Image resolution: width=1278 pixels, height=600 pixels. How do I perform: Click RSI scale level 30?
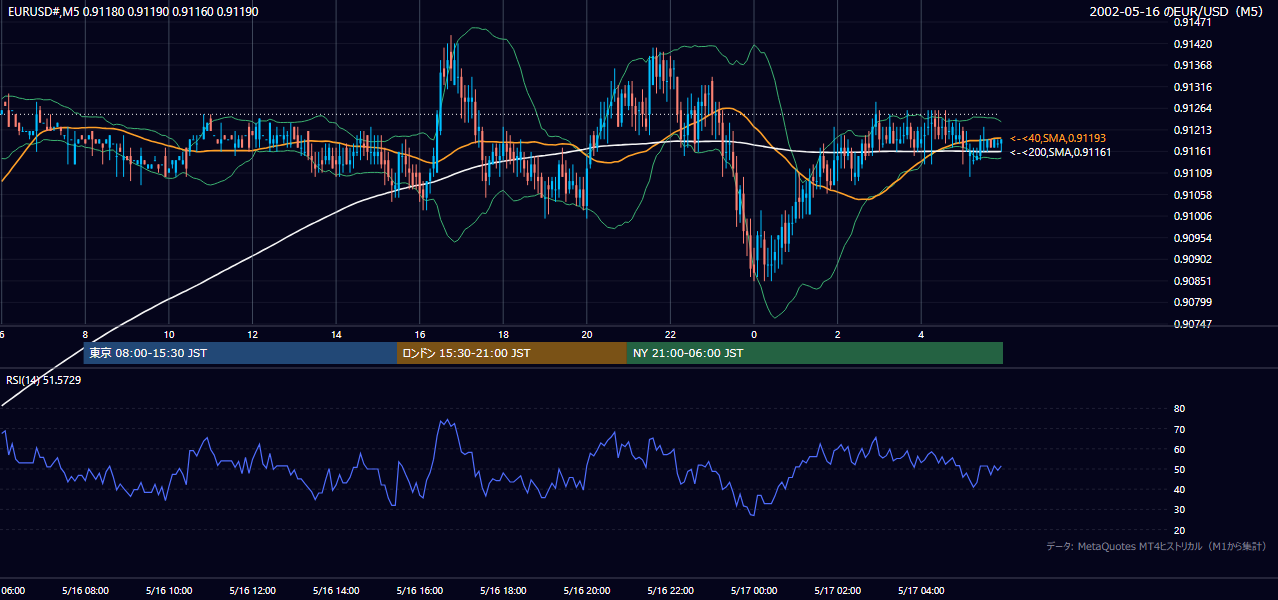pos(1179,510)
